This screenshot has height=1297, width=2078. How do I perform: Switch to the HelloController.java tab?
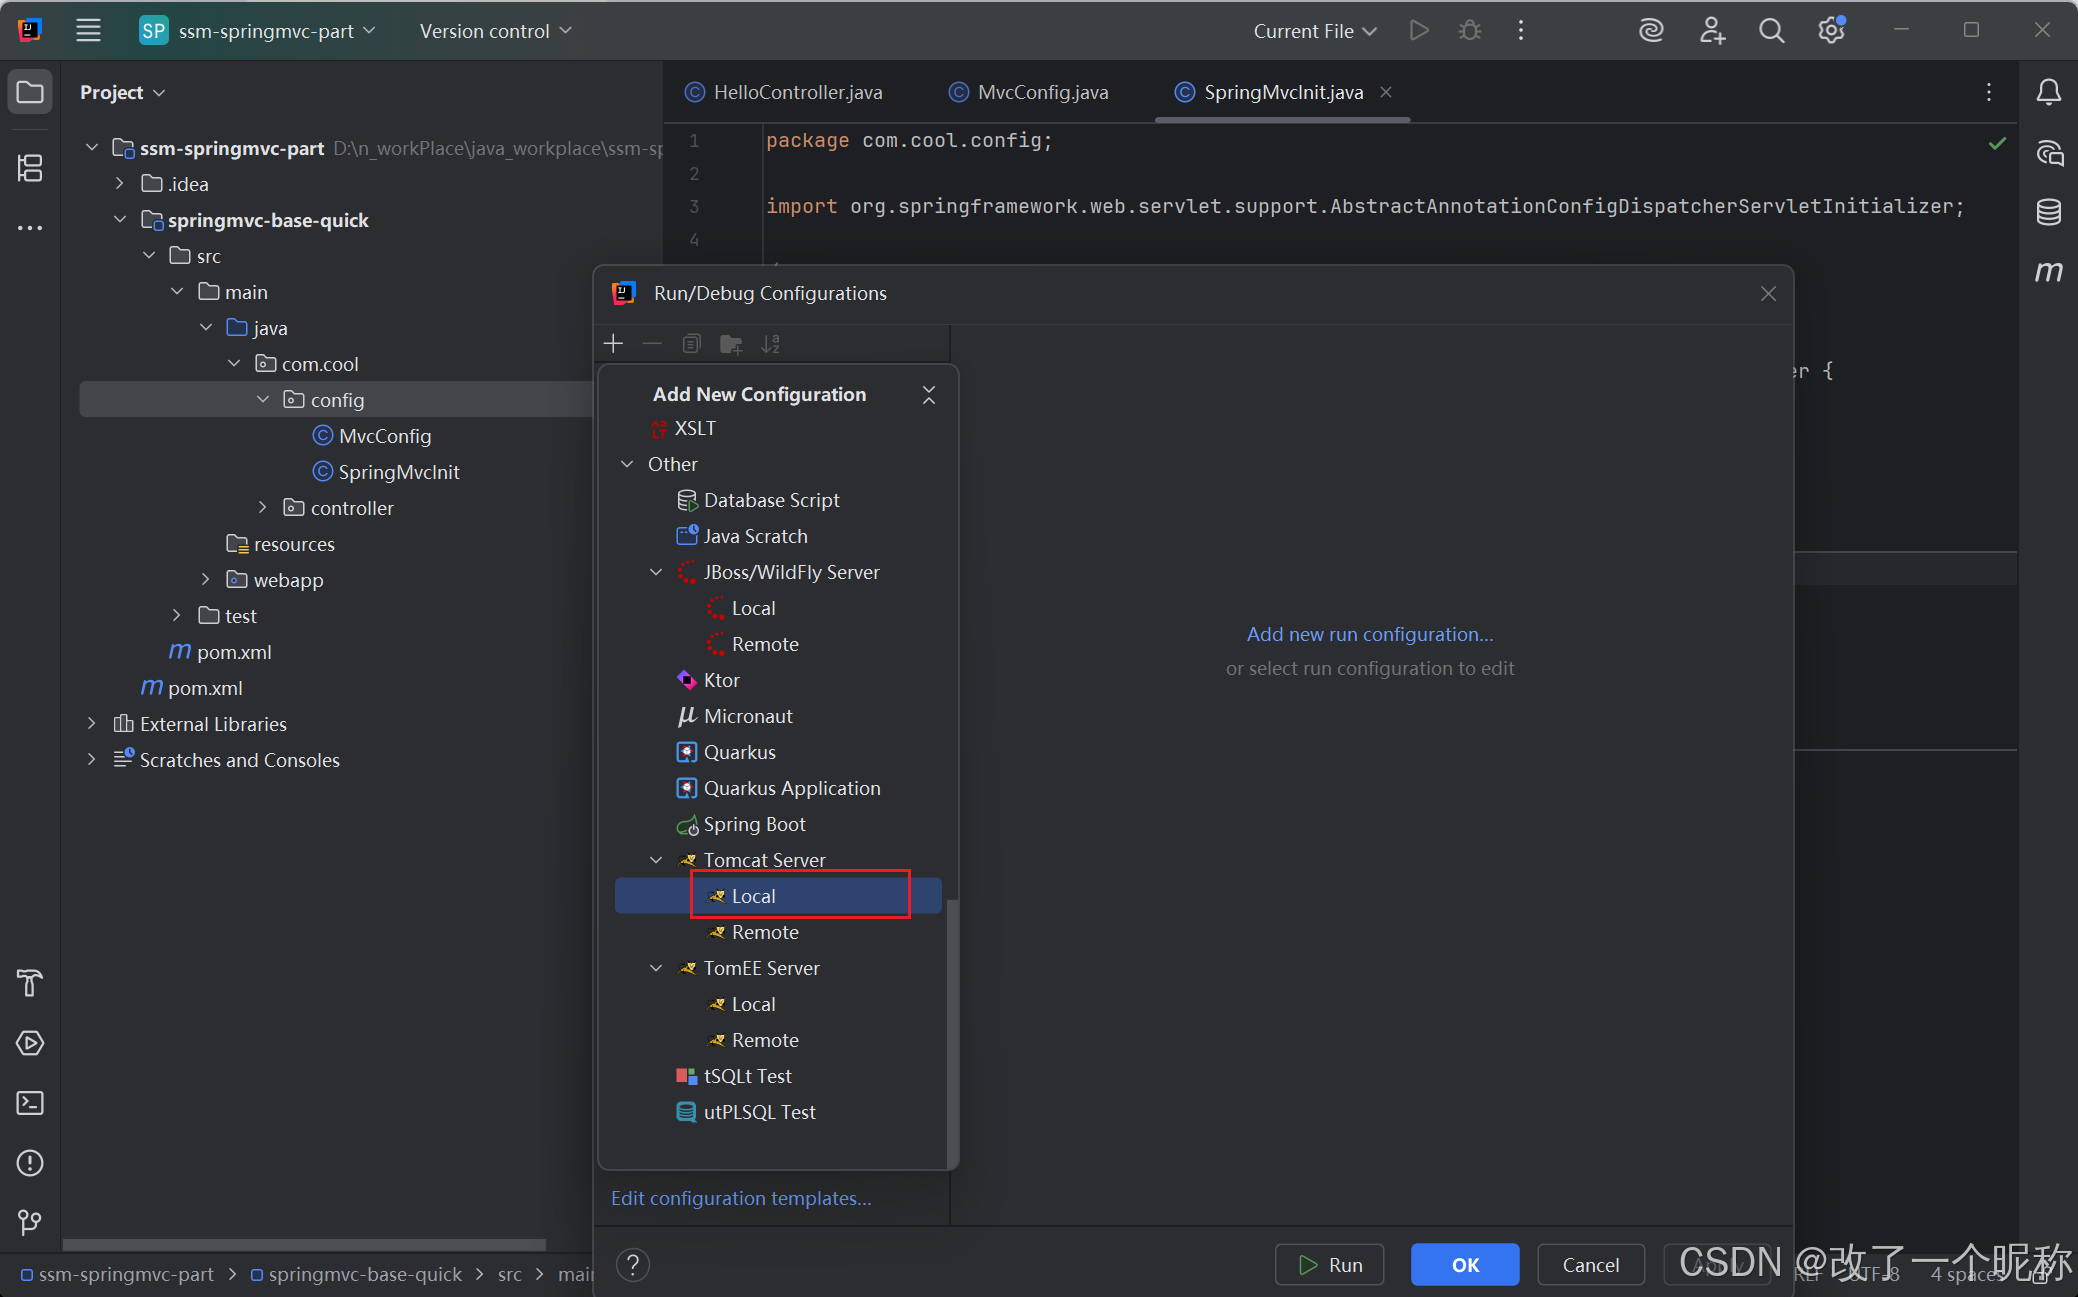coord(797,92)
